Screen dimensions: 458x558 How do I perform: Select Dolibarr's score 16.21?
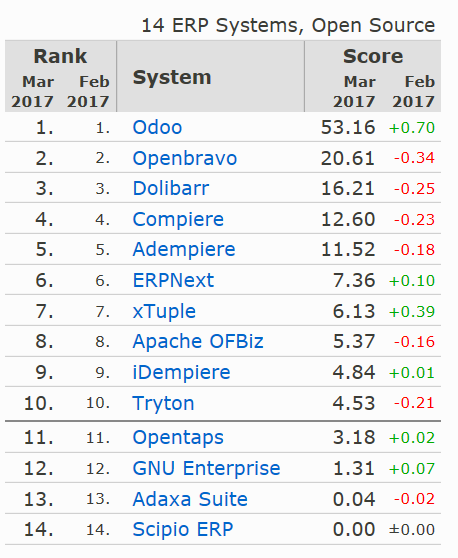coord(348,189)
